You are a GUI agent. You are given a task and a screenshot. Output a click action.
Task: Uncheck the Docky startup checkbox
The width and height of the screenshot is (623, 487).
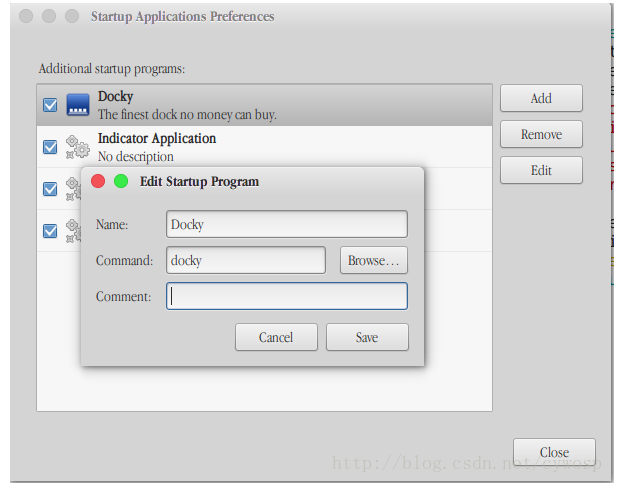point(50,105)
